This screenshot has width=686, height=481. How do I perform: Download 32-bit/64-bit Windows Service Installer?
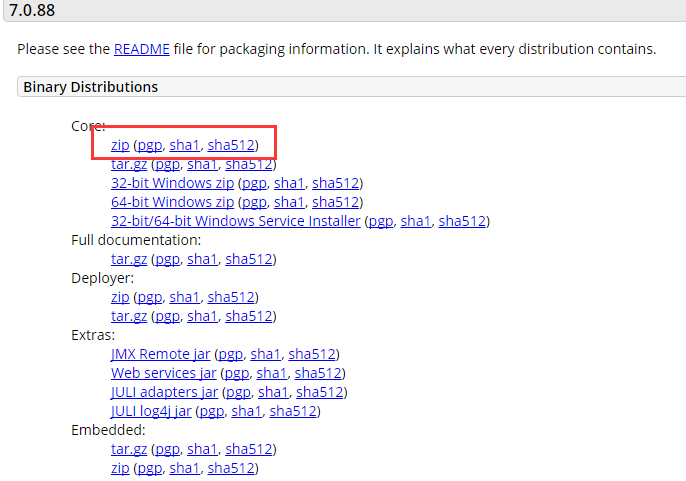[236, 221]
